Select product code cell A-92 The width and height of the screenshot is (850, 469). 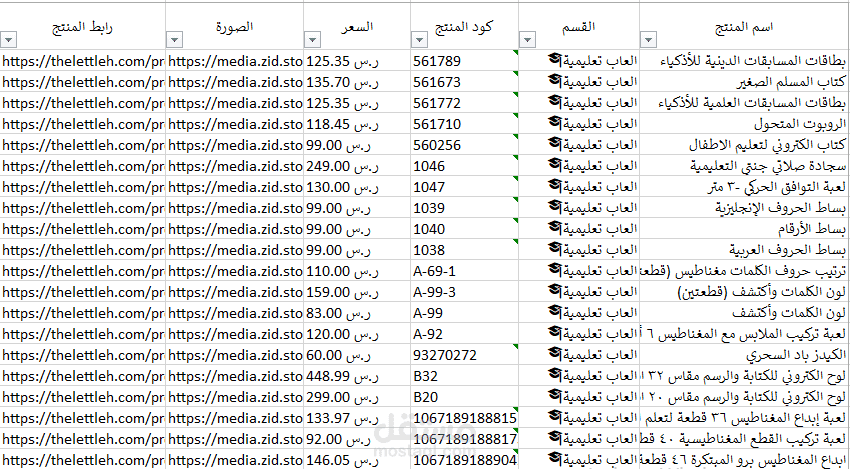coord(465,334)
